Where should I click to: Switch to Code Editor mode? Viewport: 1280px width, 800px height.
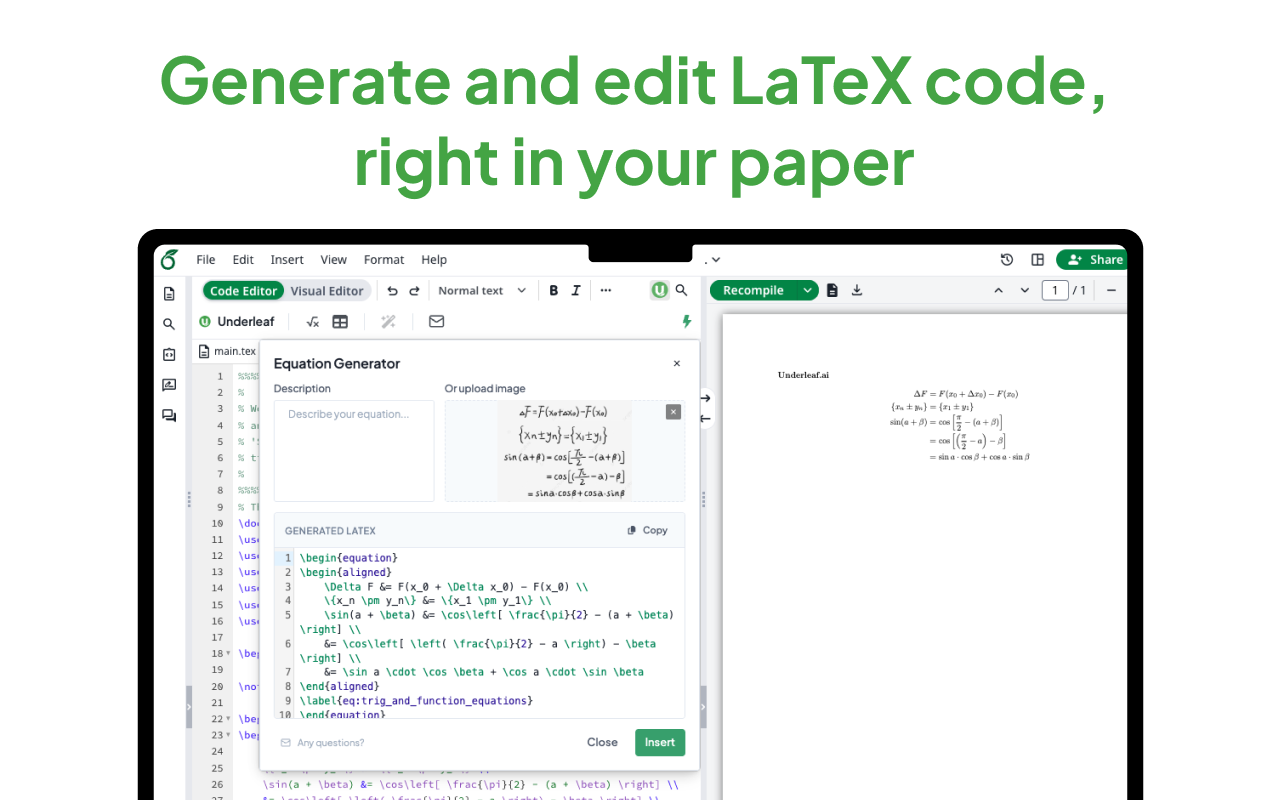244,291
